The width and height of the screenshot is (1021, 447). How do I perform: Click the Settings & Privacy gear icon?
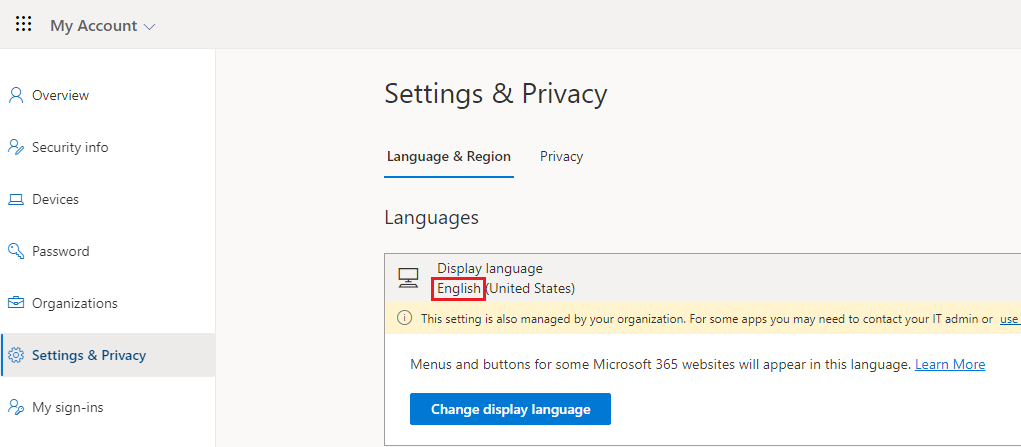(x=16, y=355)
